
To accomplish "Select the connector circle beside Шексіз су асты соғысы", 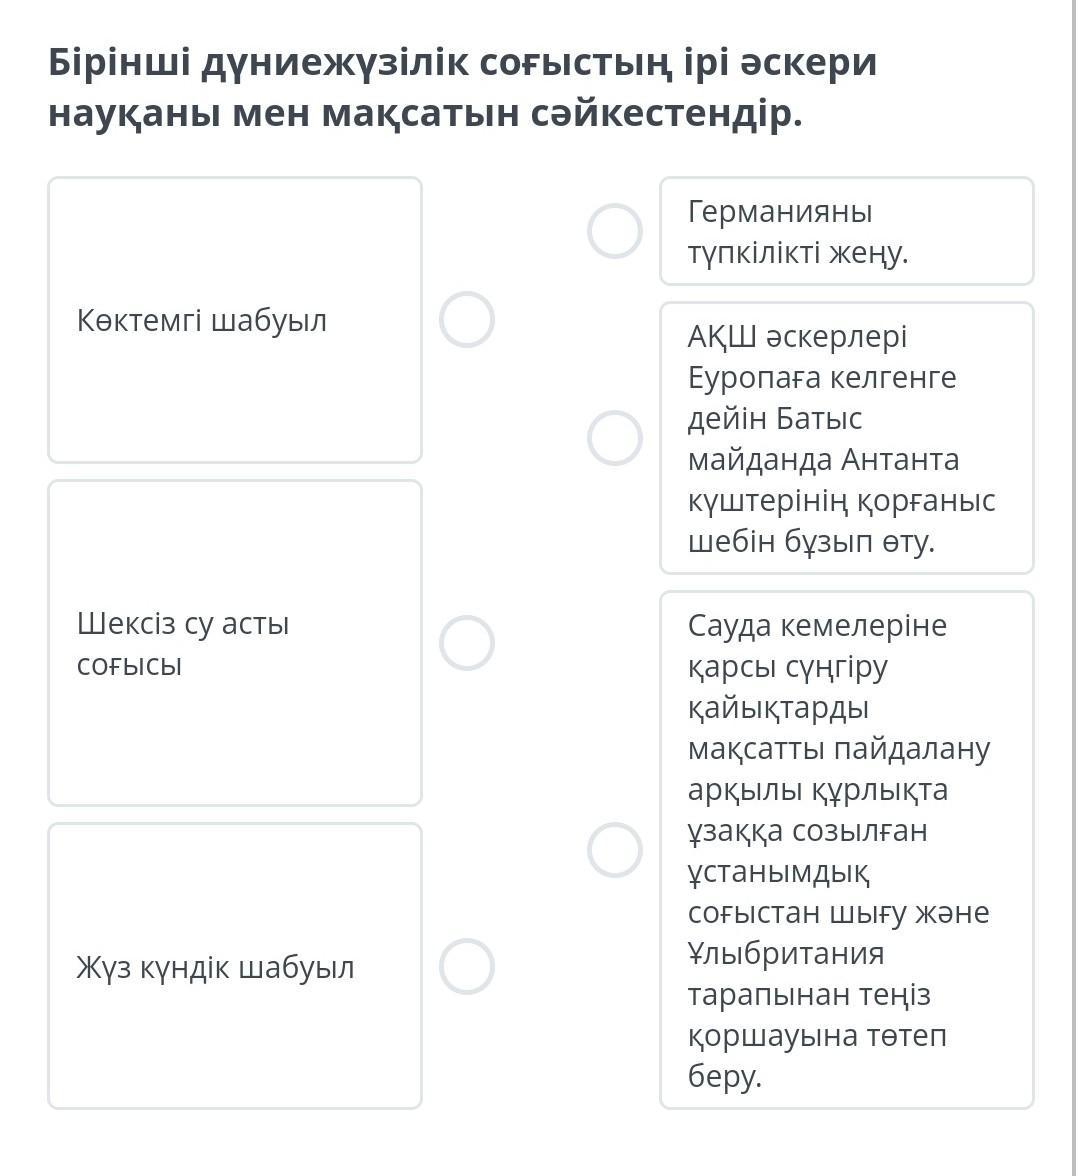I will tap(466, 643).
